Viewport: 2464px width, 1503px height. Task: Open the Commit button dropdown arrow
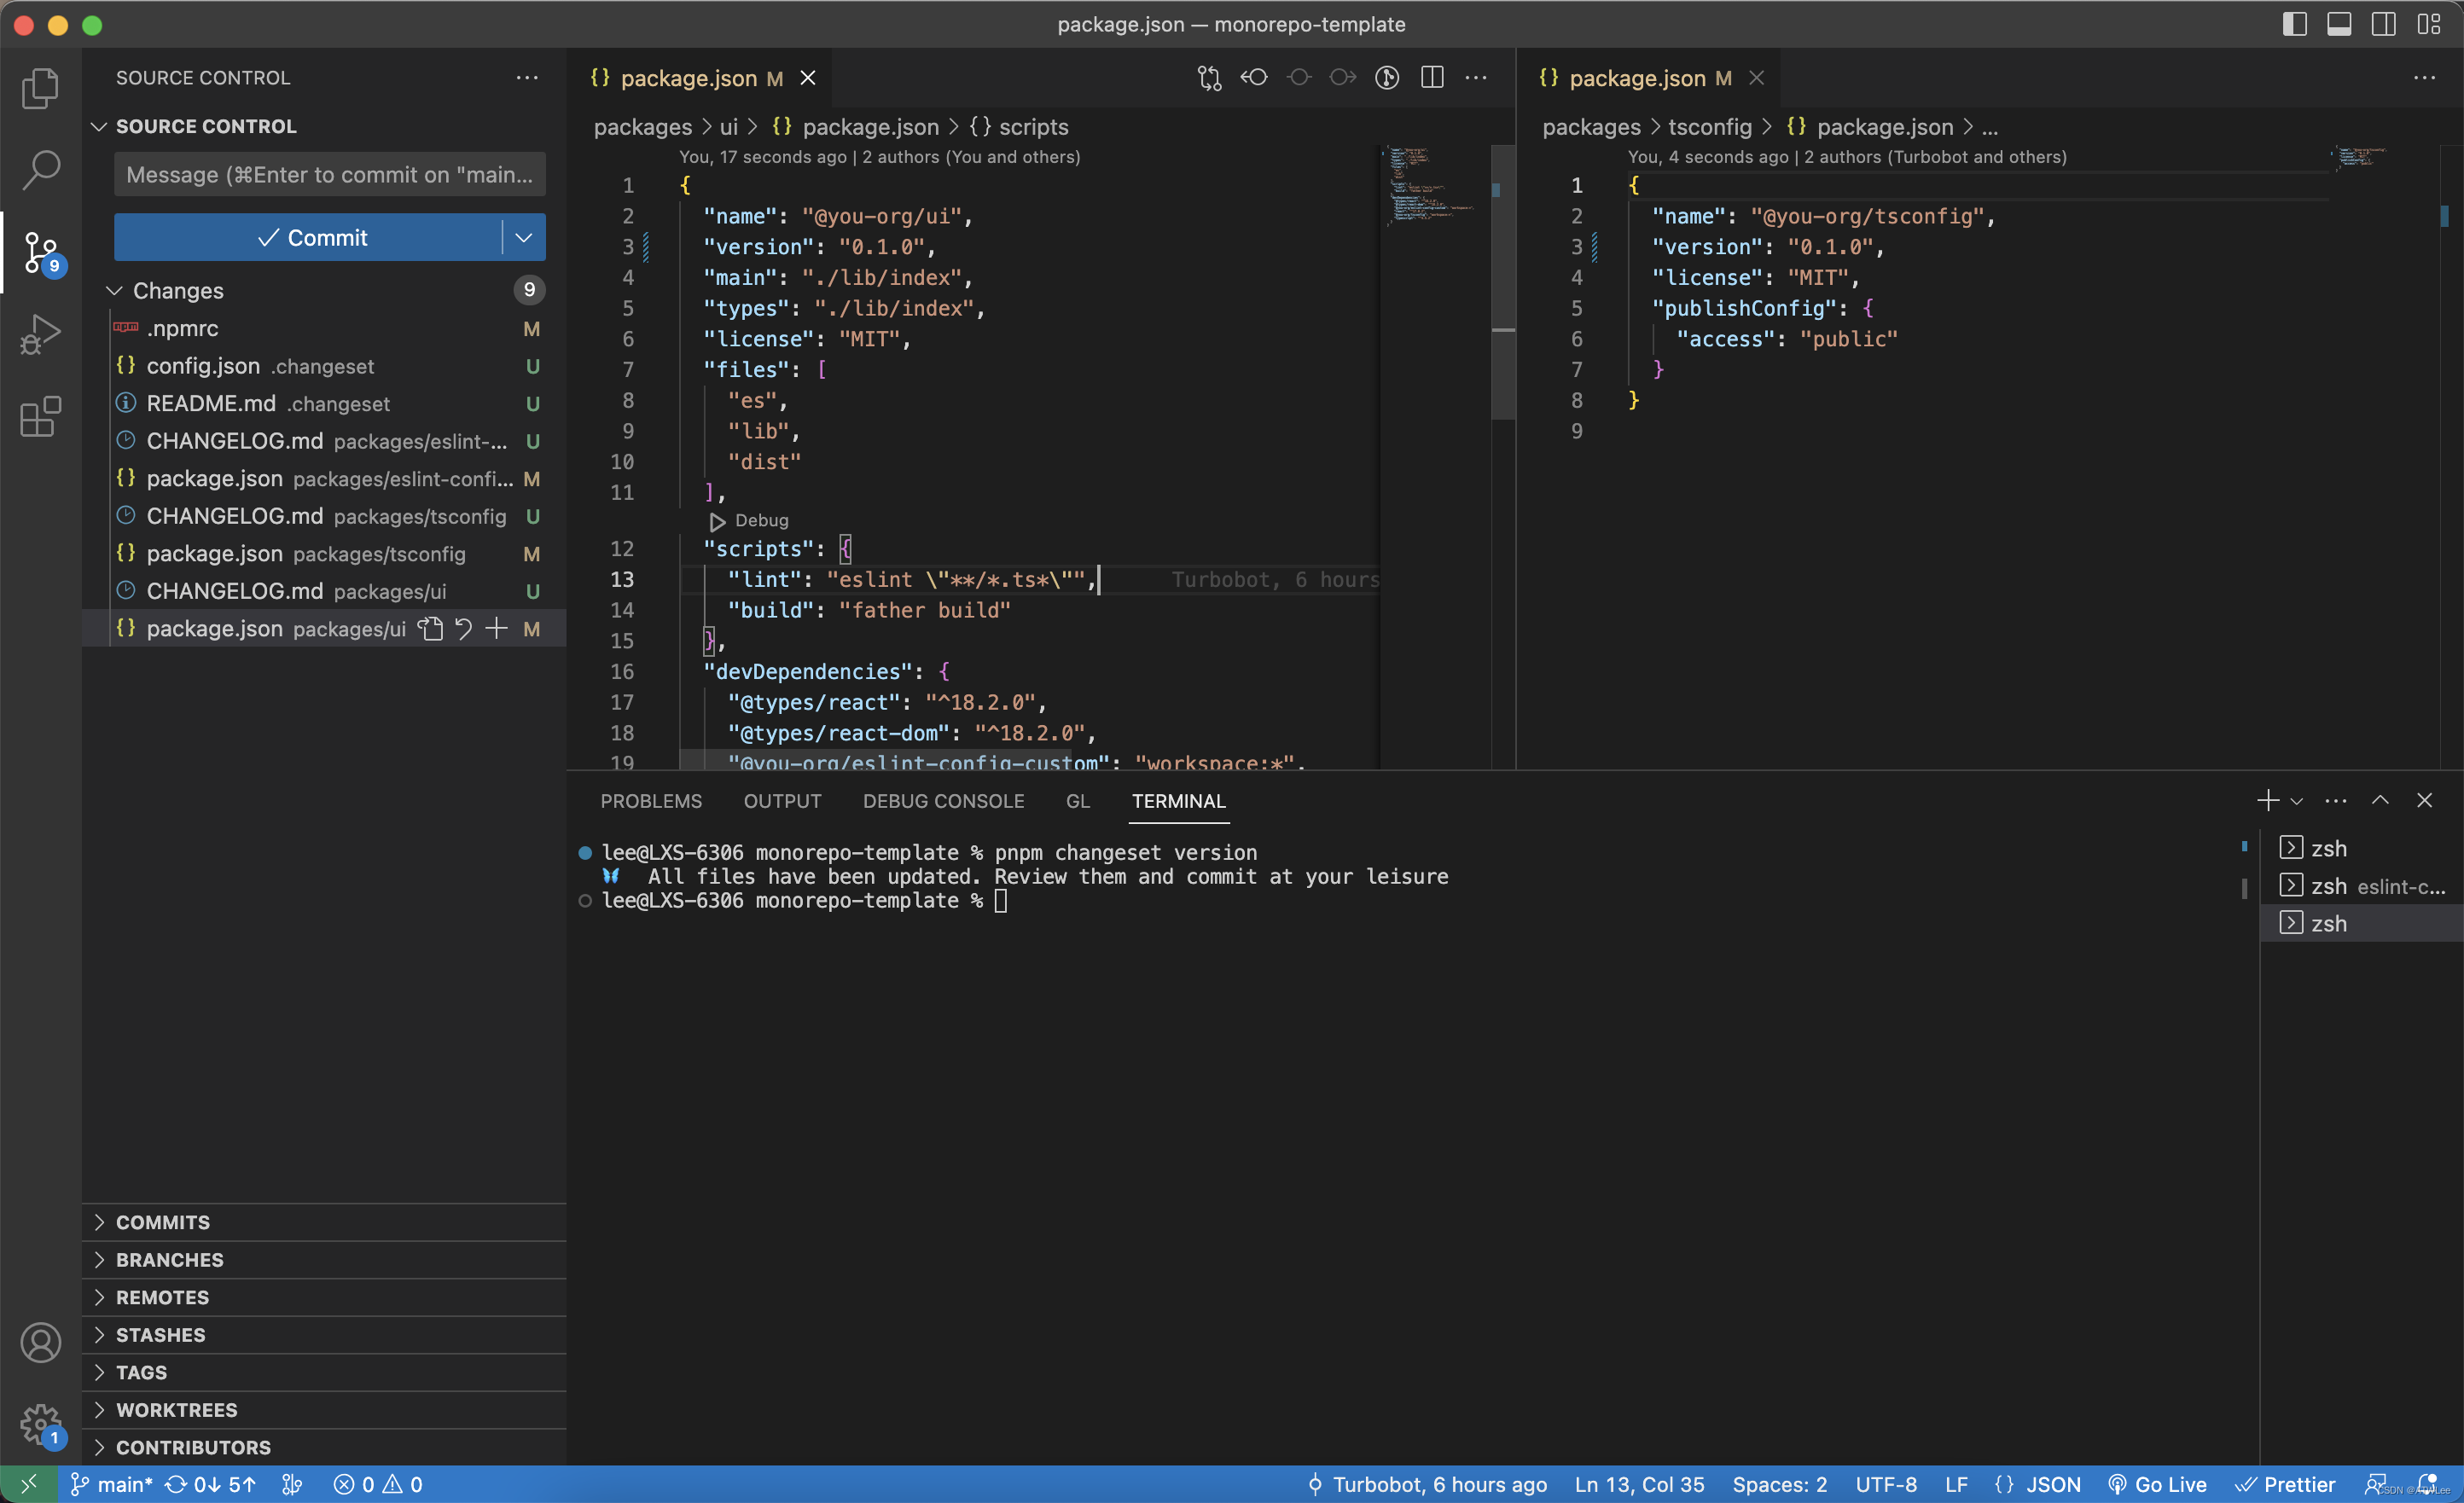point(524,237)
